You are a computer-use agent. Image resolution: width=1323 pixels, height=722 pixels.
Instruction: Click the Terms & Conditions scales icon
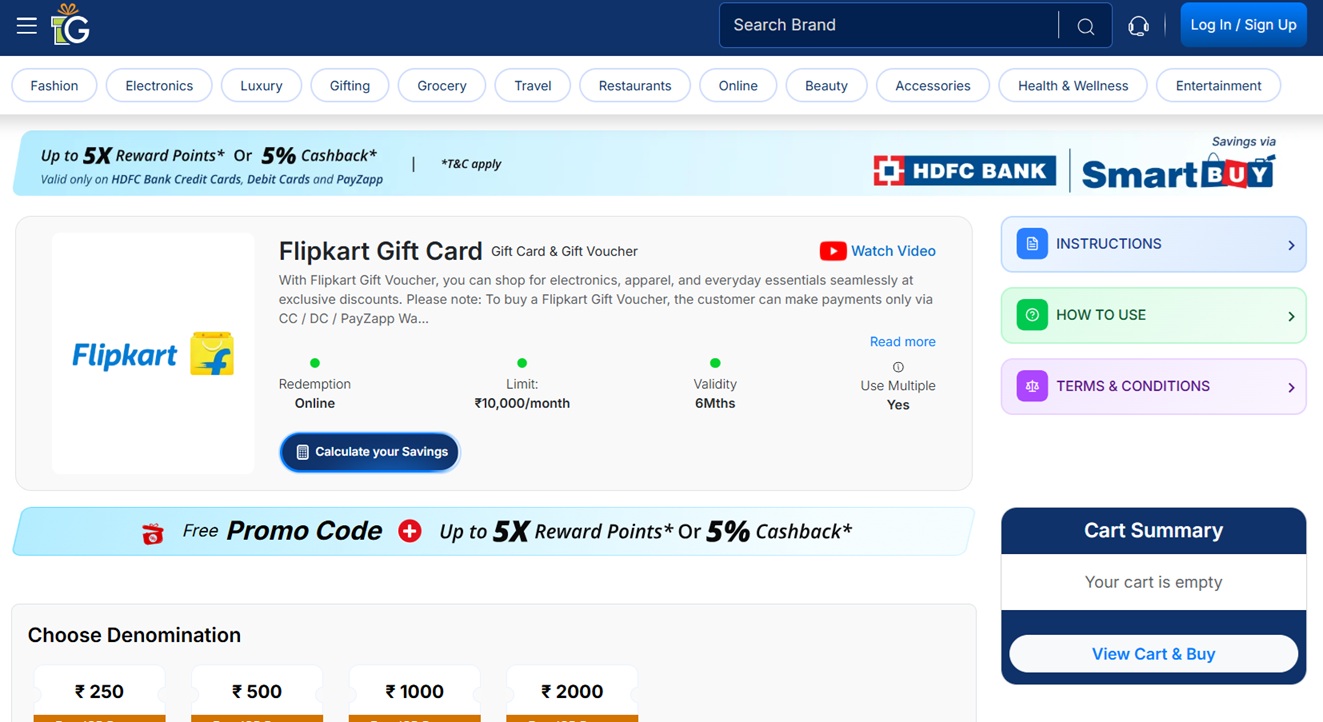click(x=1032, y=386)
